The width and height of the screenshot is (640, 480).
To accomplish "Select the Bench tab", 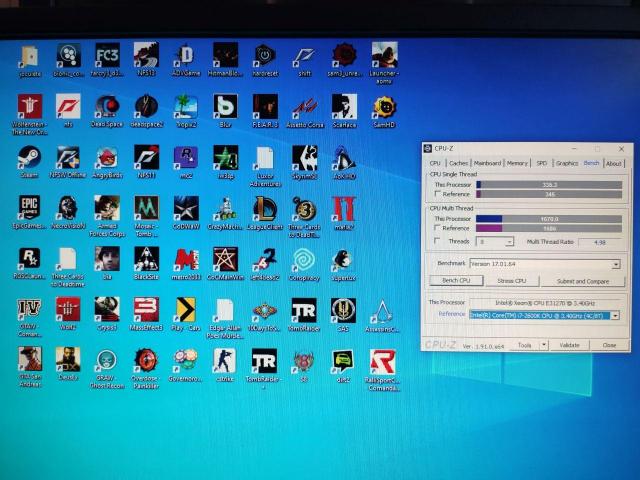I will click(x=591, y=162).
